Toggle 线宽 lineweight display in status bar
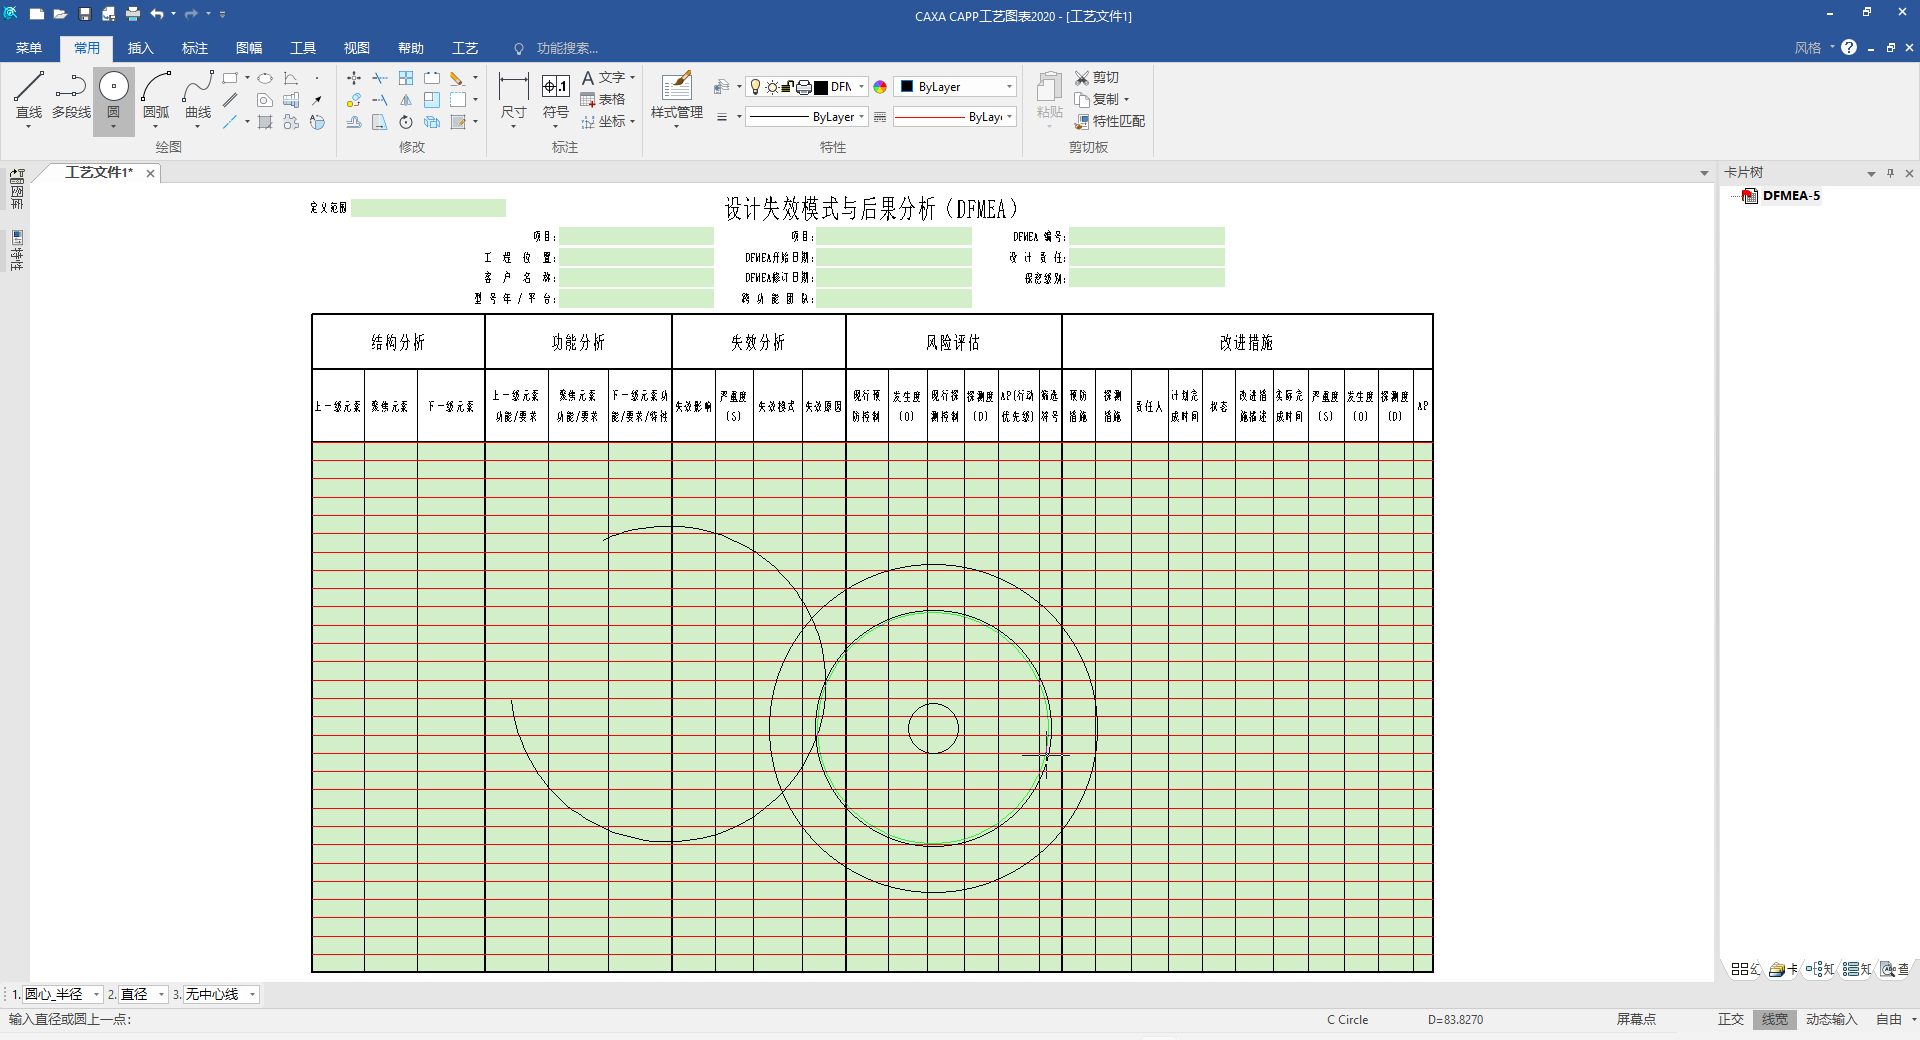The image size is (1920, 1040). point(1775,1020)
